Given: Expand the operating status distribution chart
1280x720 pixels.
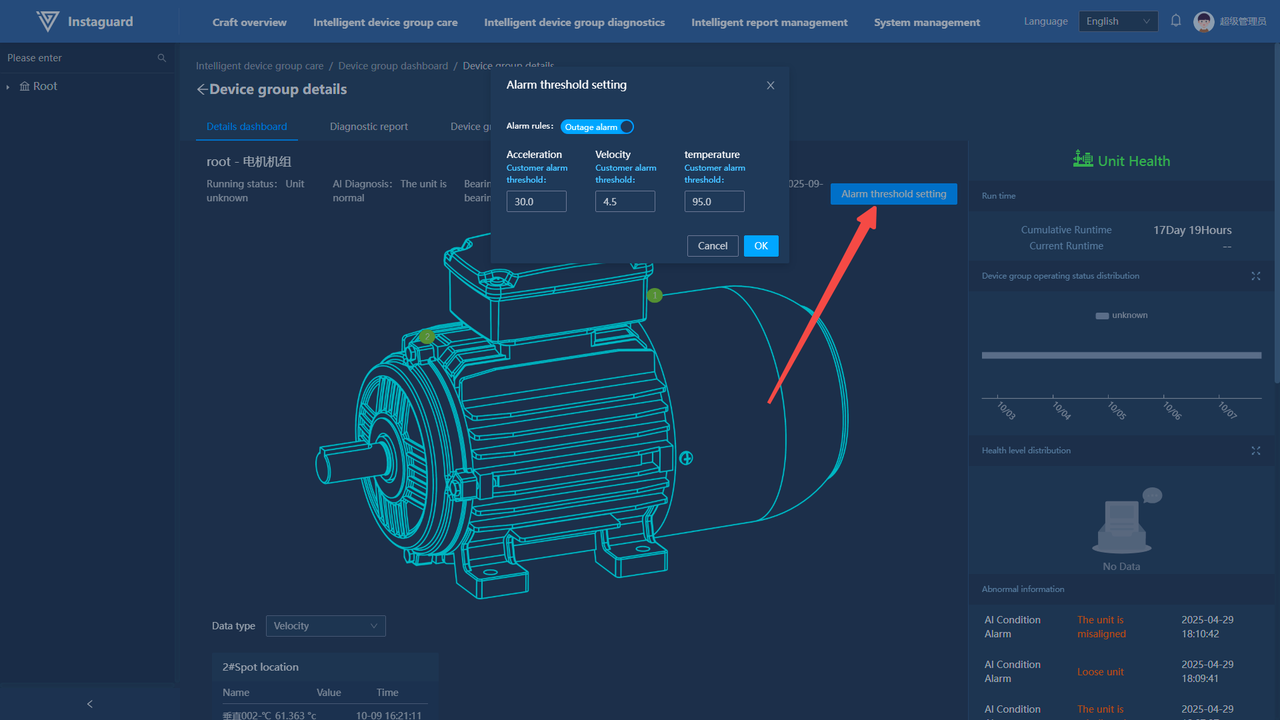Looking at the screenshot, I should click(x=1256, y=276).
